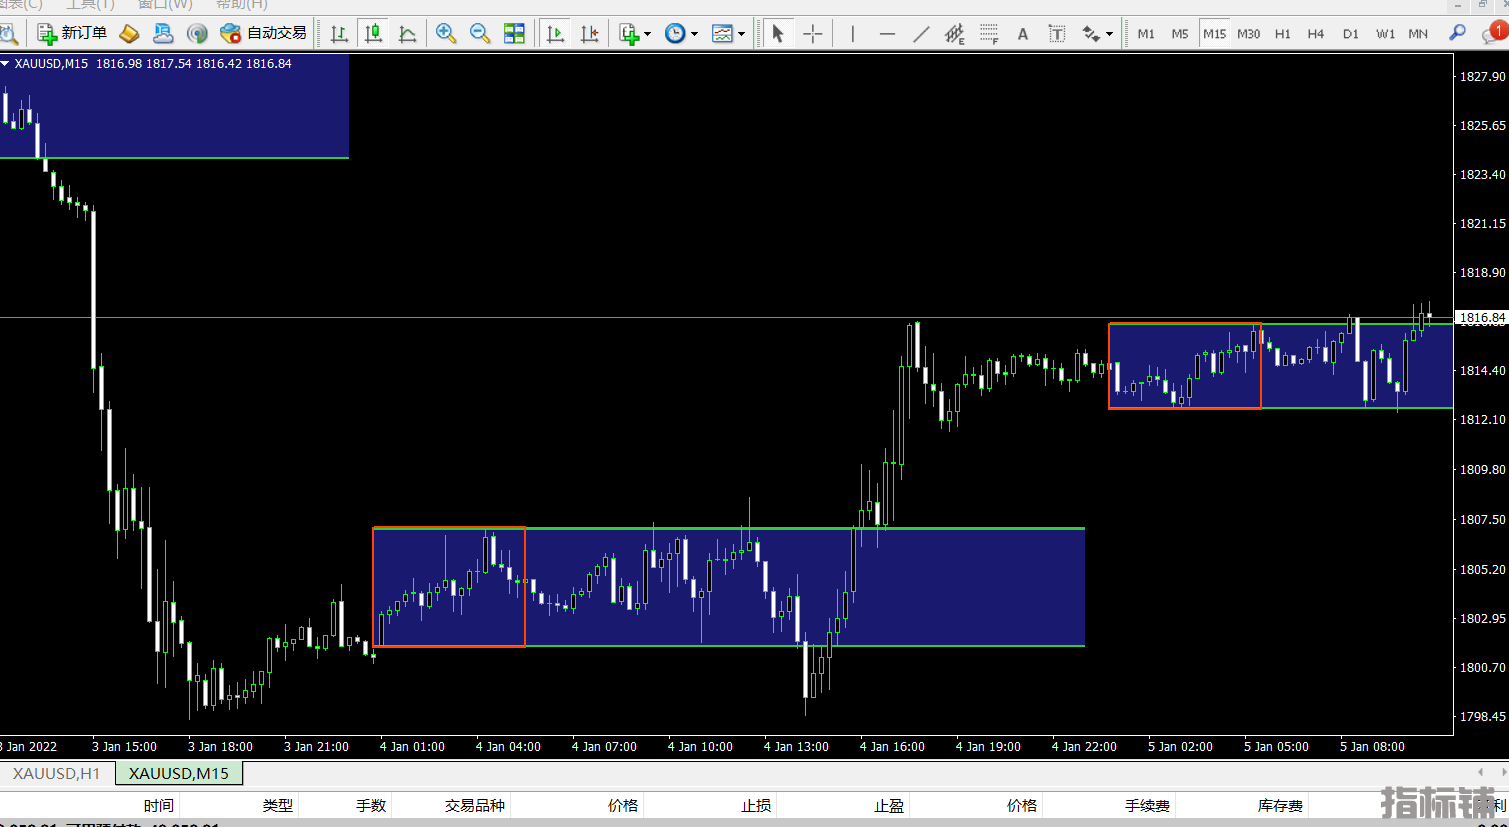Click the print preview magnifier icon
Screen dimensions: 1509x827
coord(8,34)
